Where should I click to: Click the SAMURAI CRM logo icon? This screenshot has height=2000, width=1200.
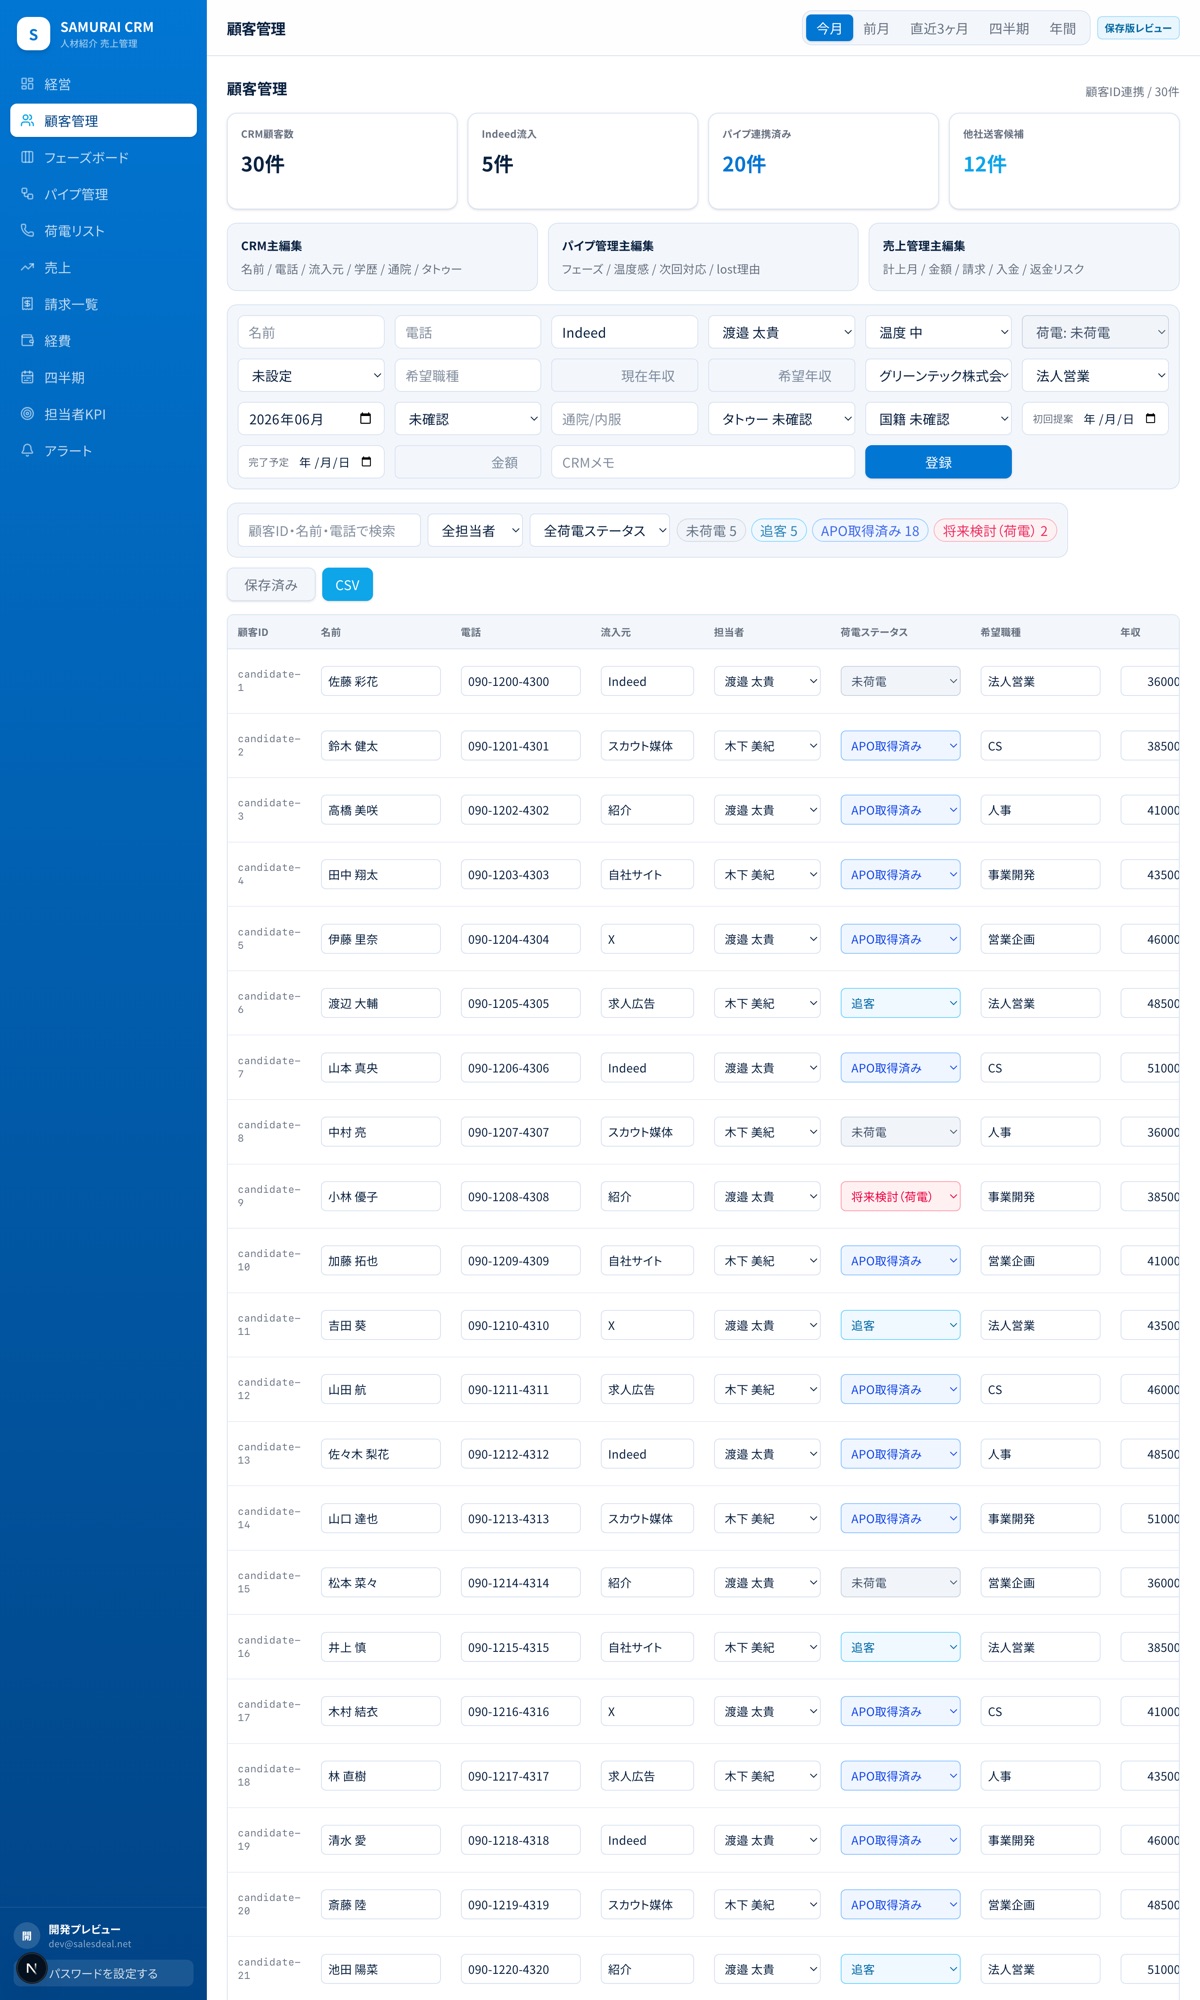pos(33,34)
